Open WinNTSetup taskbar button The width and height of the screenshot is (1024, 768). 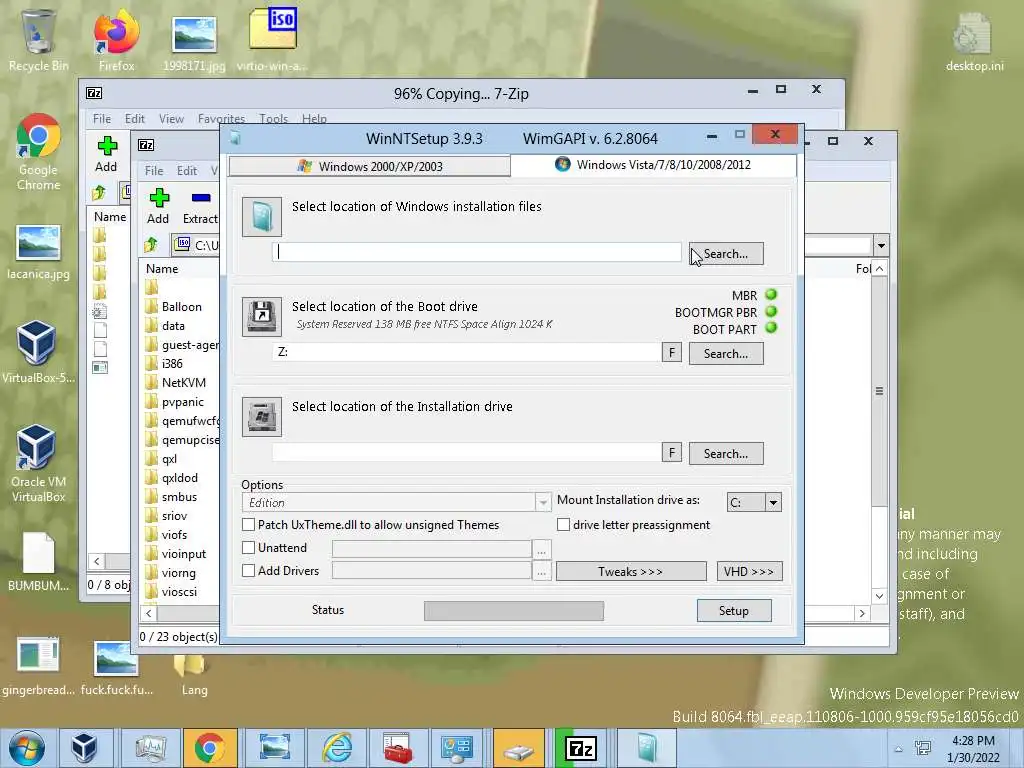click(x=646, y=748)
